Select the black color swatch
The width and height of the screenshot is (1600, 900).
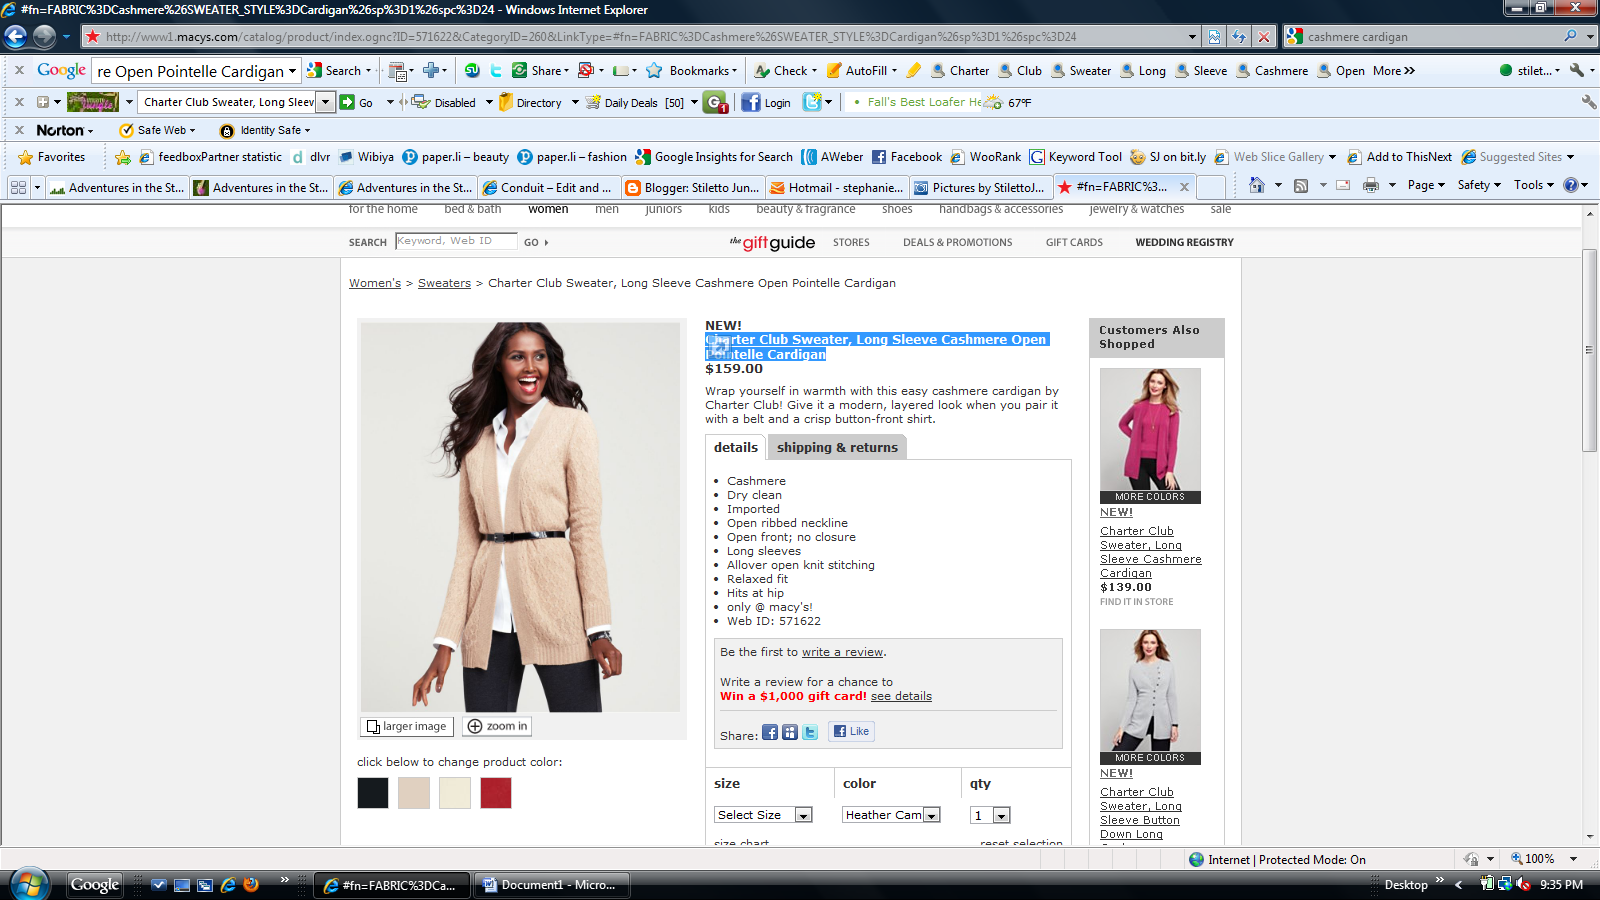click(373, 793)
